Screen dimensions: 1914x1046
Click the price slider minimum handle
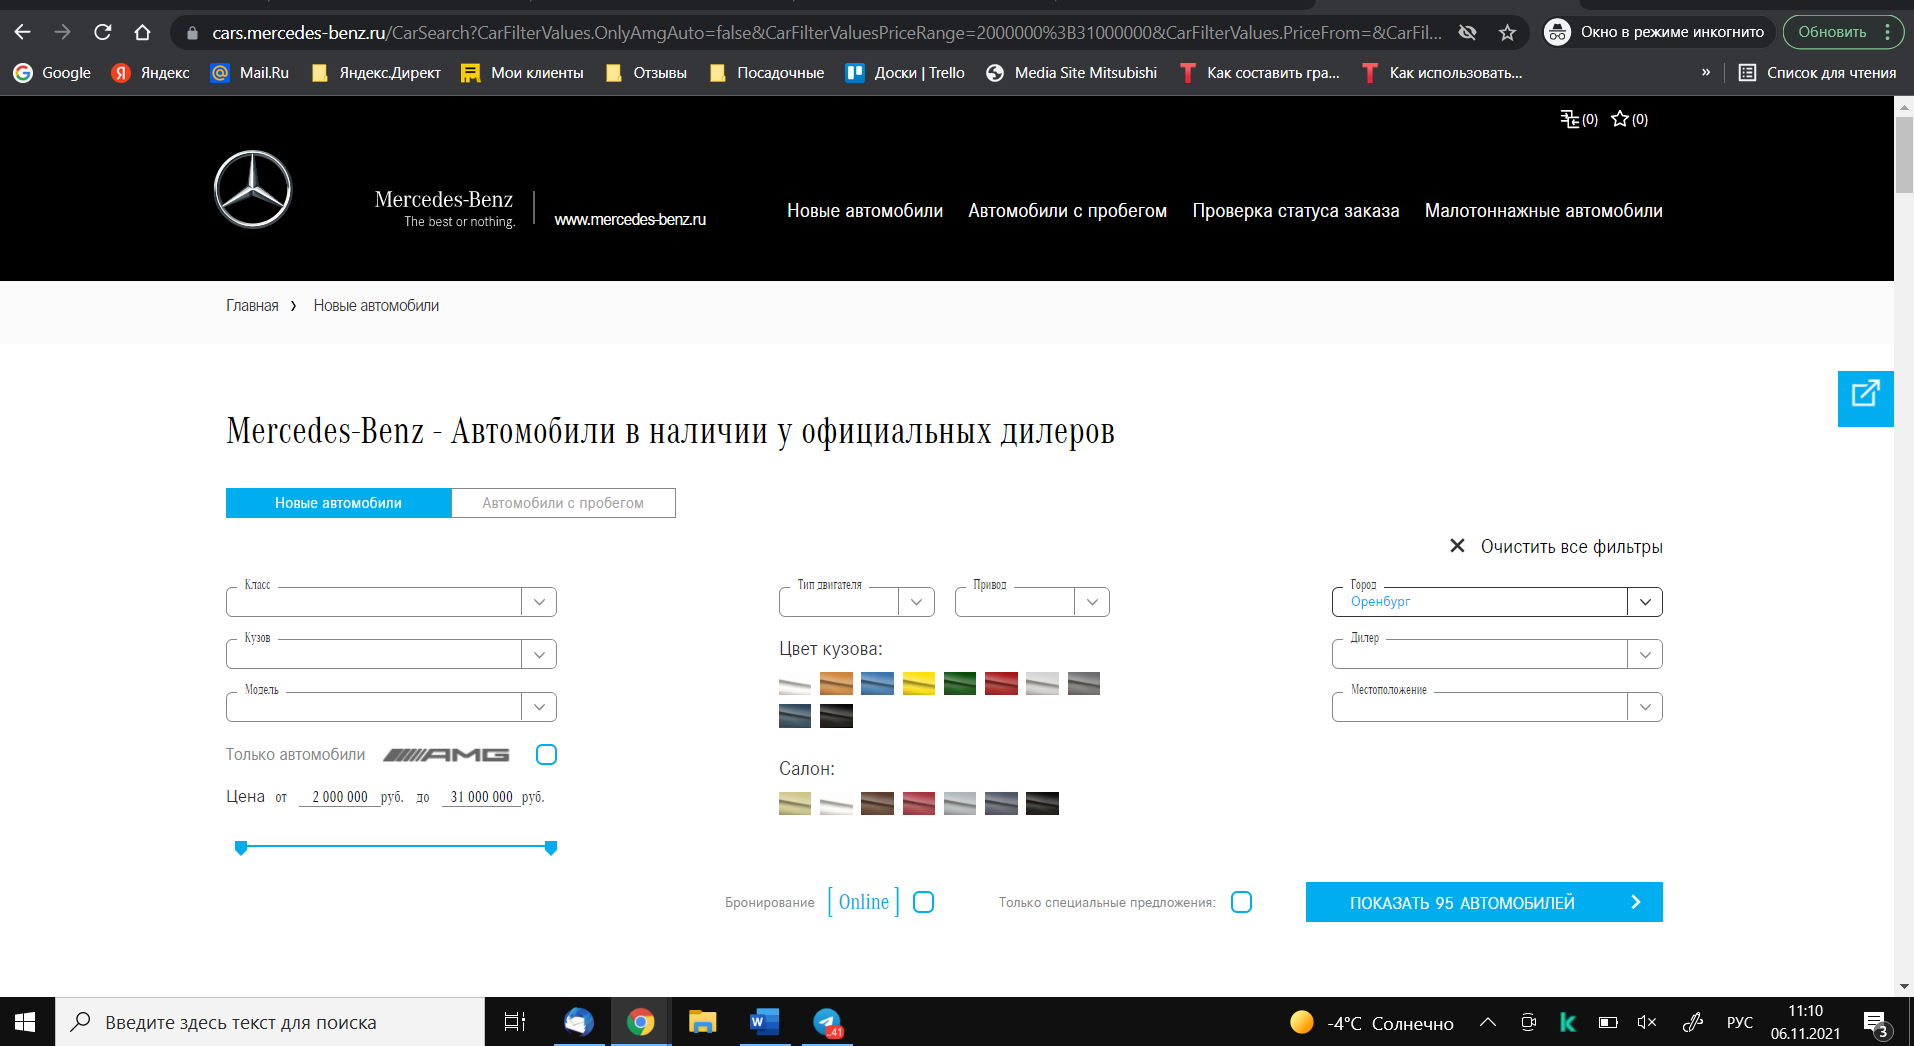[241, 848]
